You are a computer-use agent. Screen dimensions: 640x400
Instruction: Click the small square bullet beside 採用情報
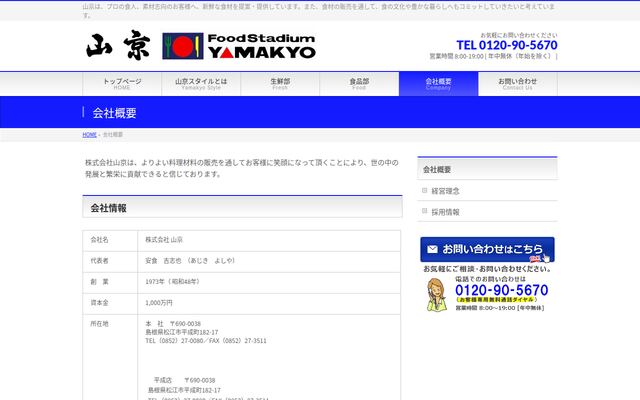point(424,211)
